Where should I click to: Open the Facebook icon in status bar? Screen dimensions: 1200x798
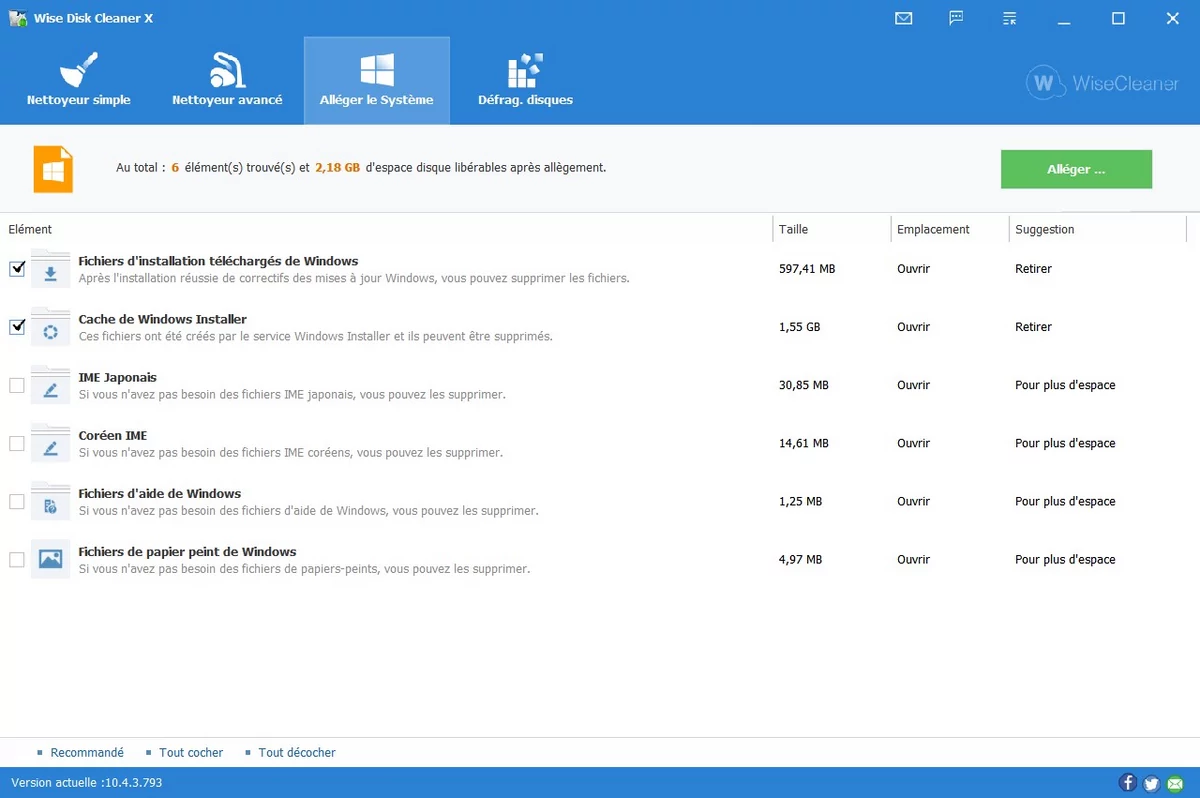click(x=1127, y=783)
